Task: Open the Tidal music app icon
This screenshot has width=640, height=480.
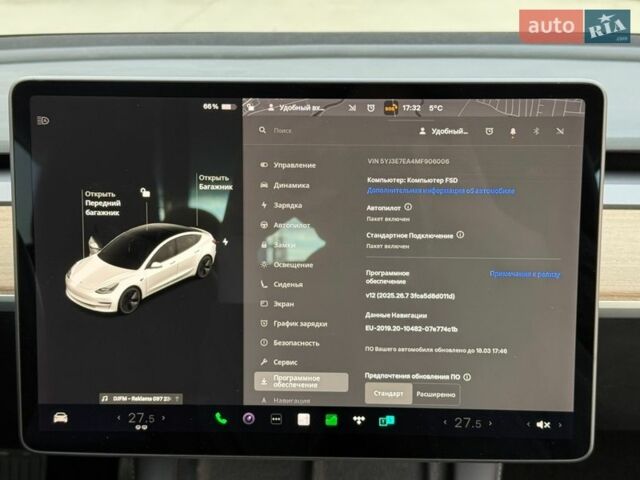Action: coord(357,420)
